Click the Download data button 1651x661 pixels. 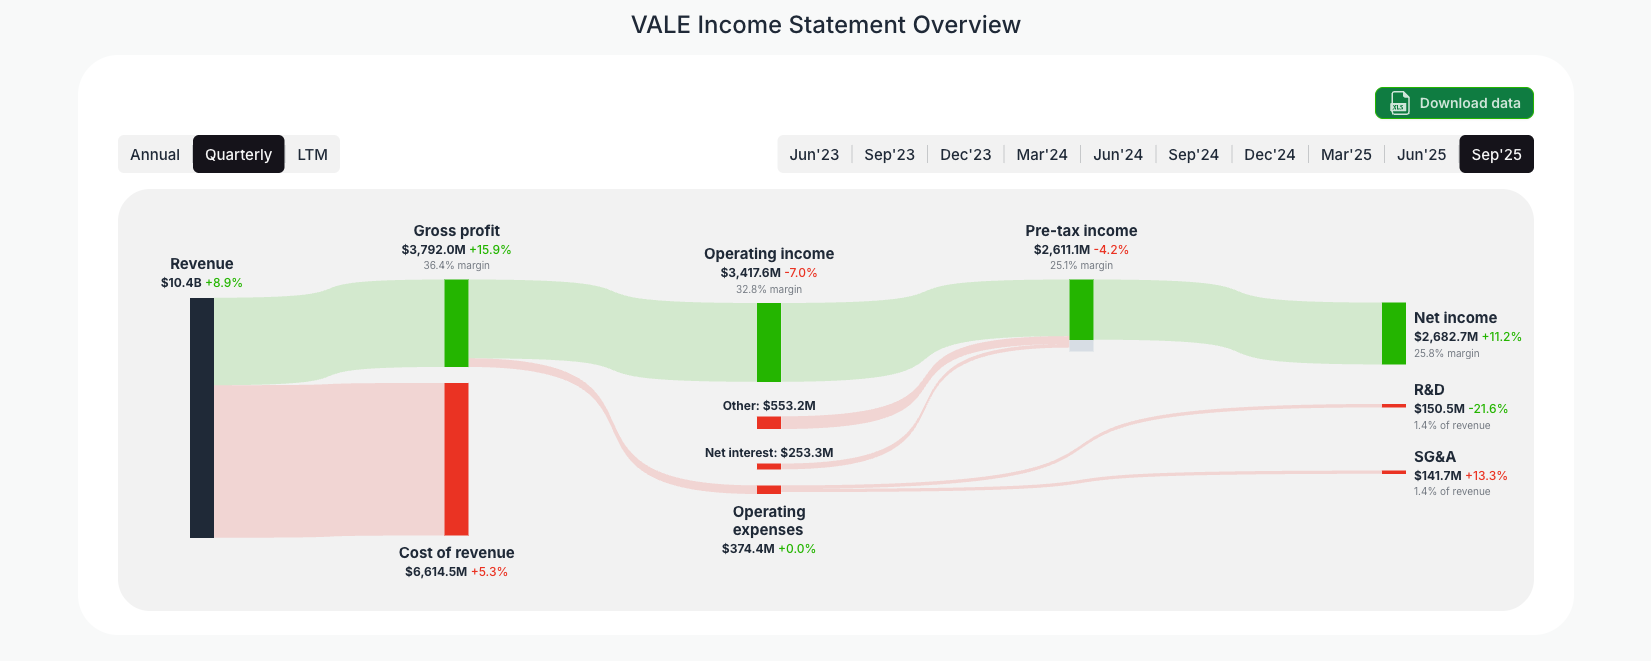point(1454,103)
